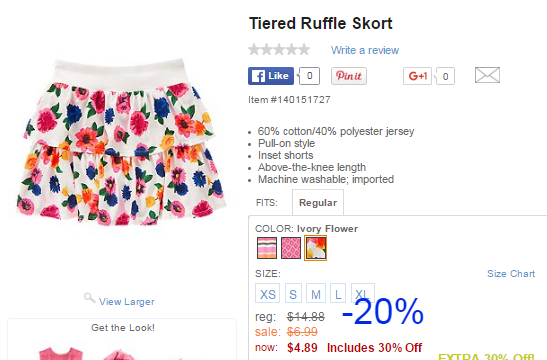547x360 pixels.
Task: Select size XS
Action: (267, 293)
